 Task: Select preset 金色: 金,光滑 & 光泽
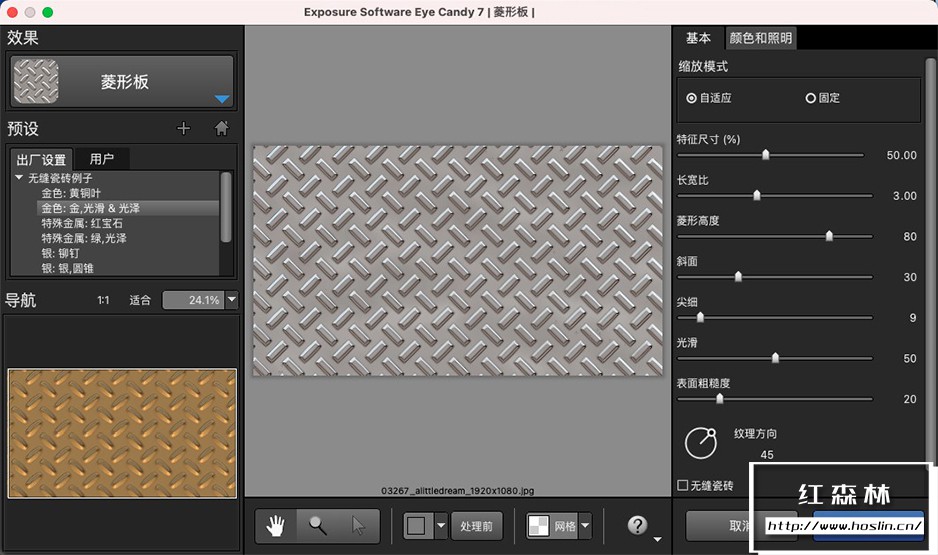coord(90,208)
